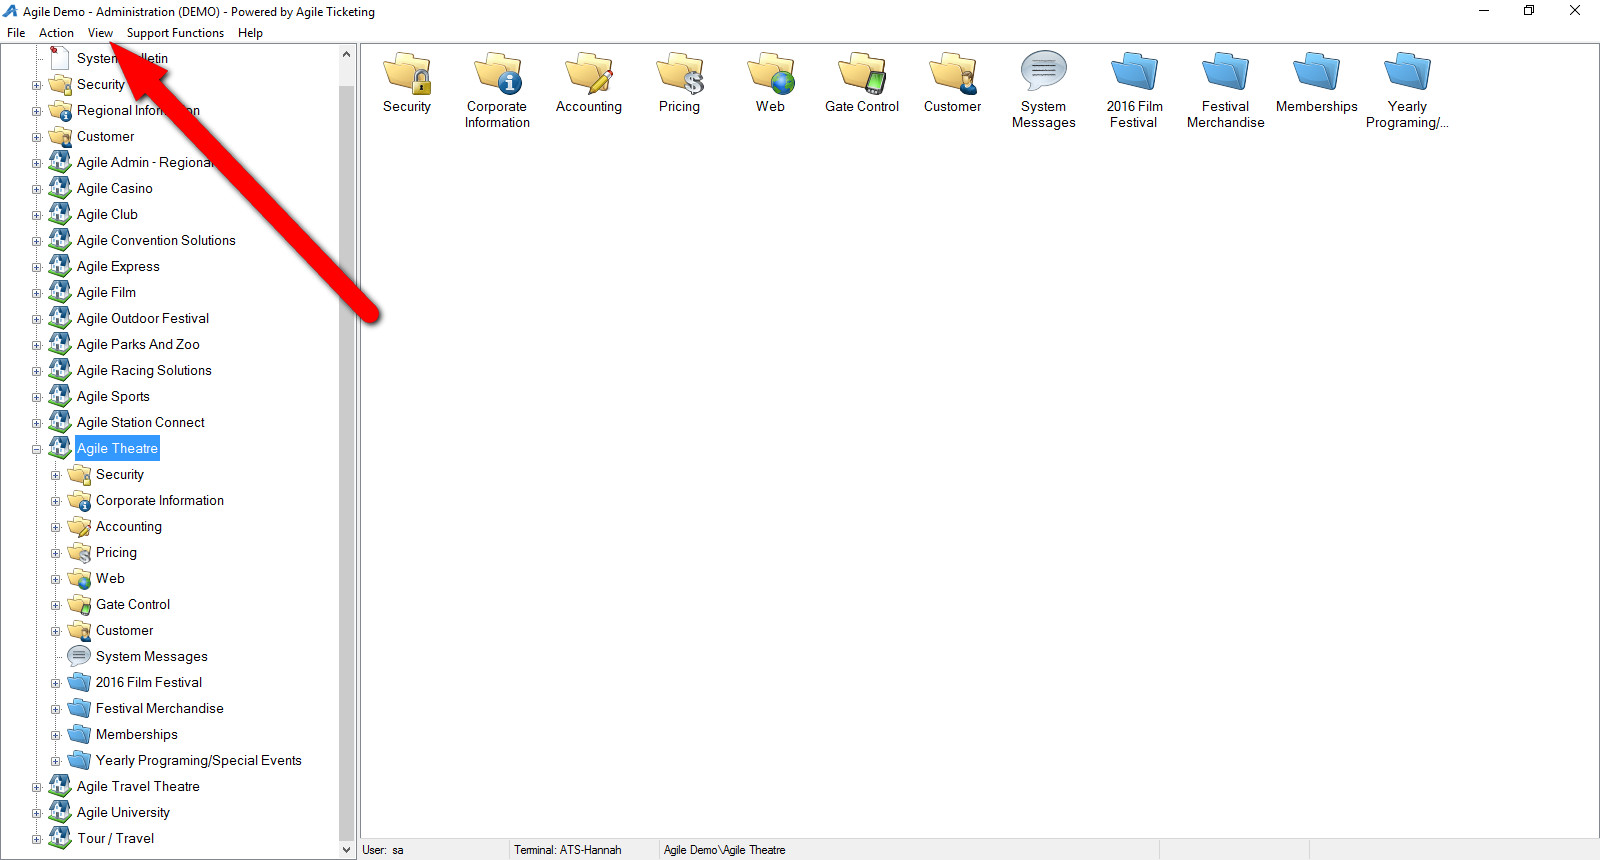This screenshot has width=1600, height=860.
Task: Expand Corporate Information under Agile Theatre
Action: coord(56,501)
